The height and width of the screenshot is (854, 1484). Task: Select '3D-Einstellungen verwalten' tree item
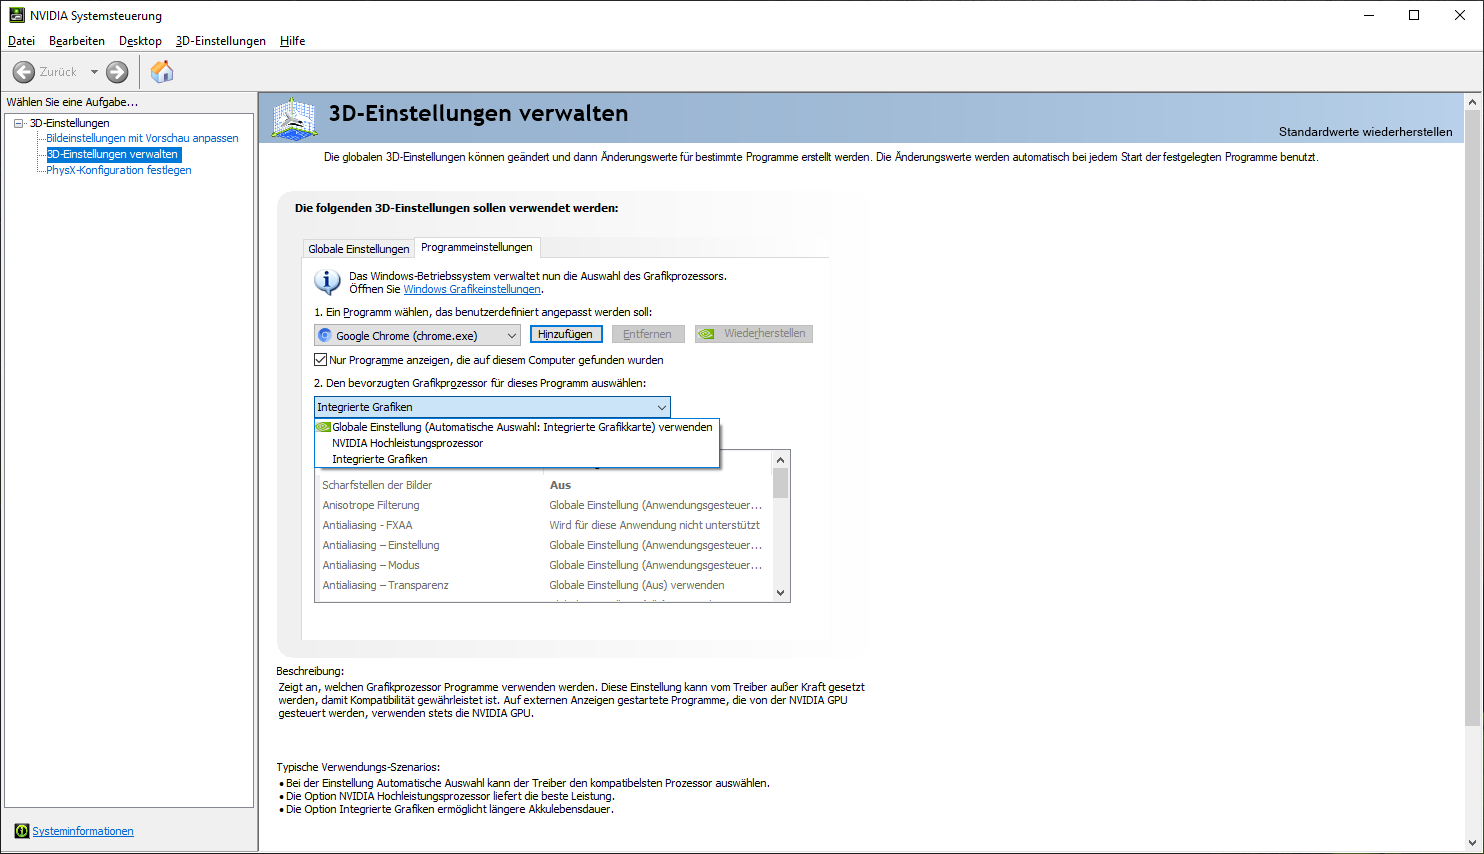point(113,154)
